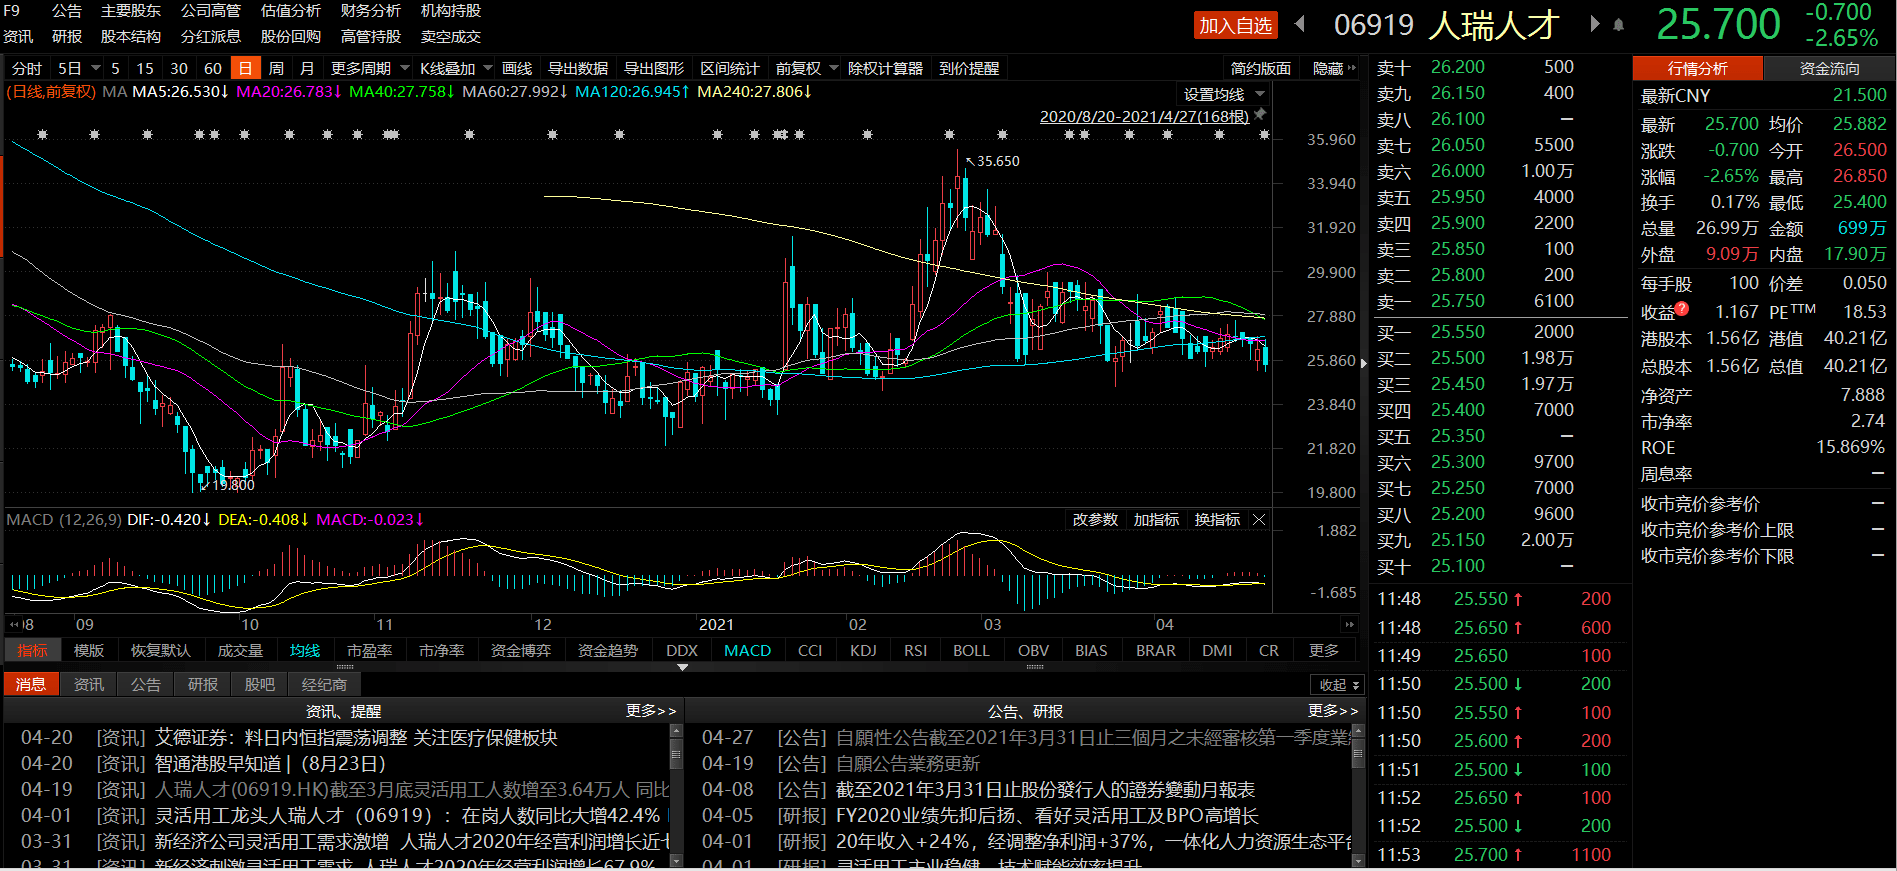1897x871 pixels.
Task: Click 简约版面 simple layout
Action: point(1261,68)
